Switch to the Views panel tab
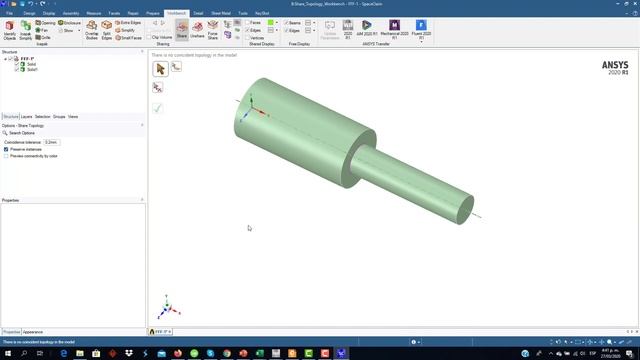This screenshot has height=360, width=640. coord(73,117)
